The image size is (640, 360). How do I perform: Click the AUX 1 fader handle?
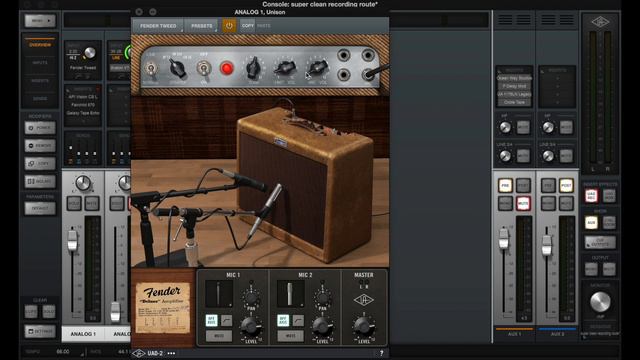[504, 238]
